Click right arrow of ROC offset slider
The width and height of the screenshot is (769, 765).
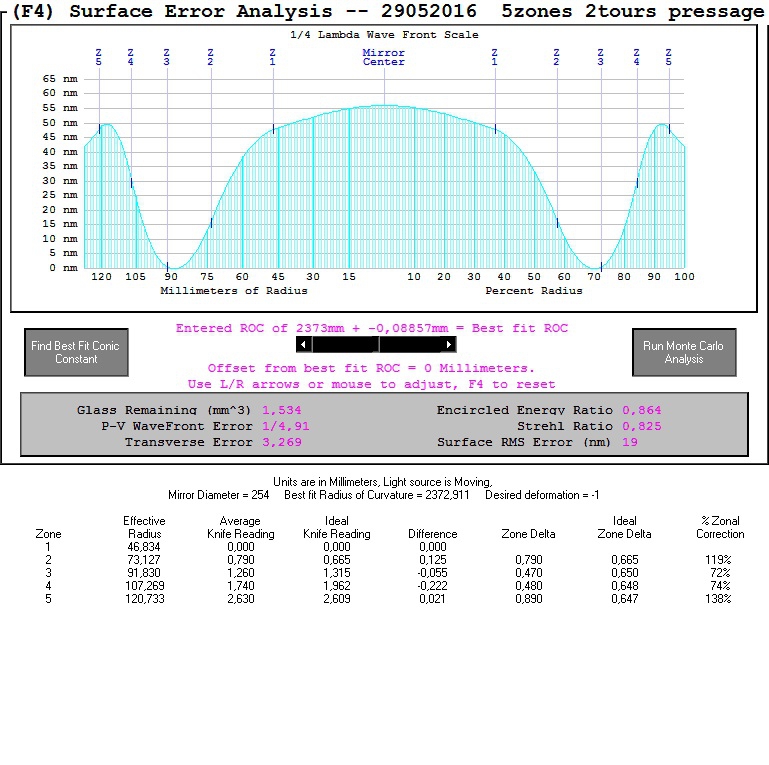[449, 345]
